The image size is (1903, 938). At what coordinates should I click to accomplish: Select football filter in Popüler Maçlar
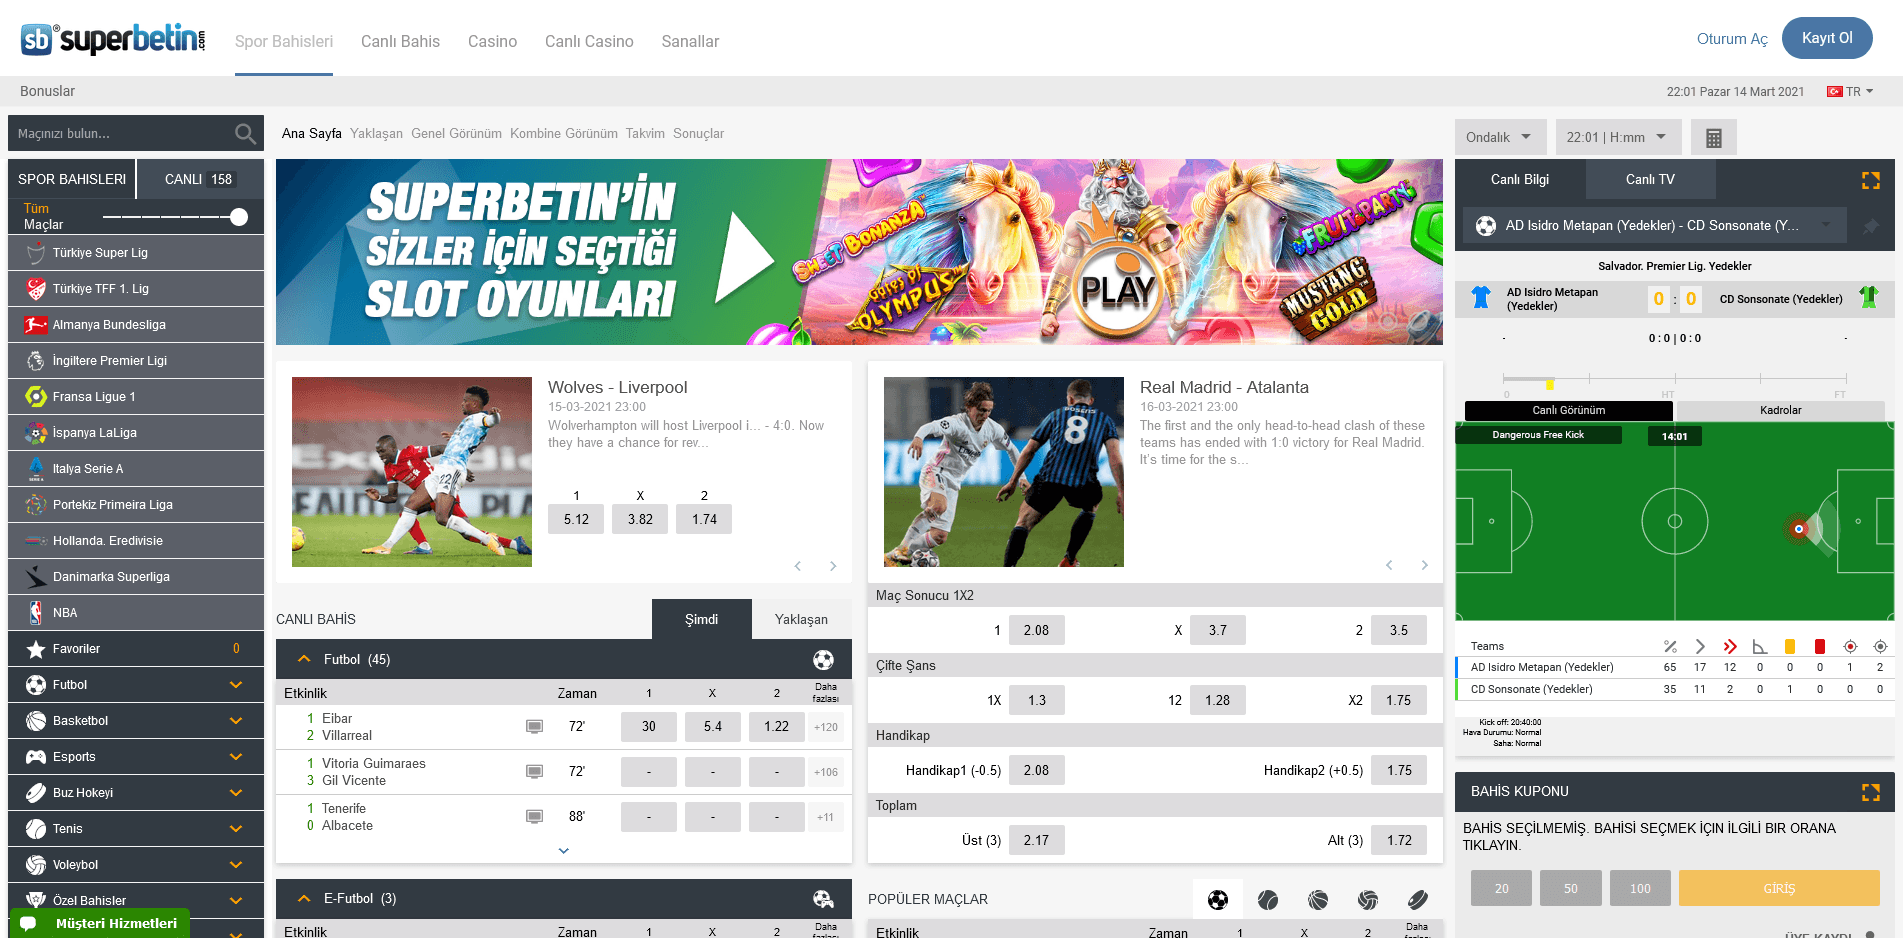tap(1218, 900)
